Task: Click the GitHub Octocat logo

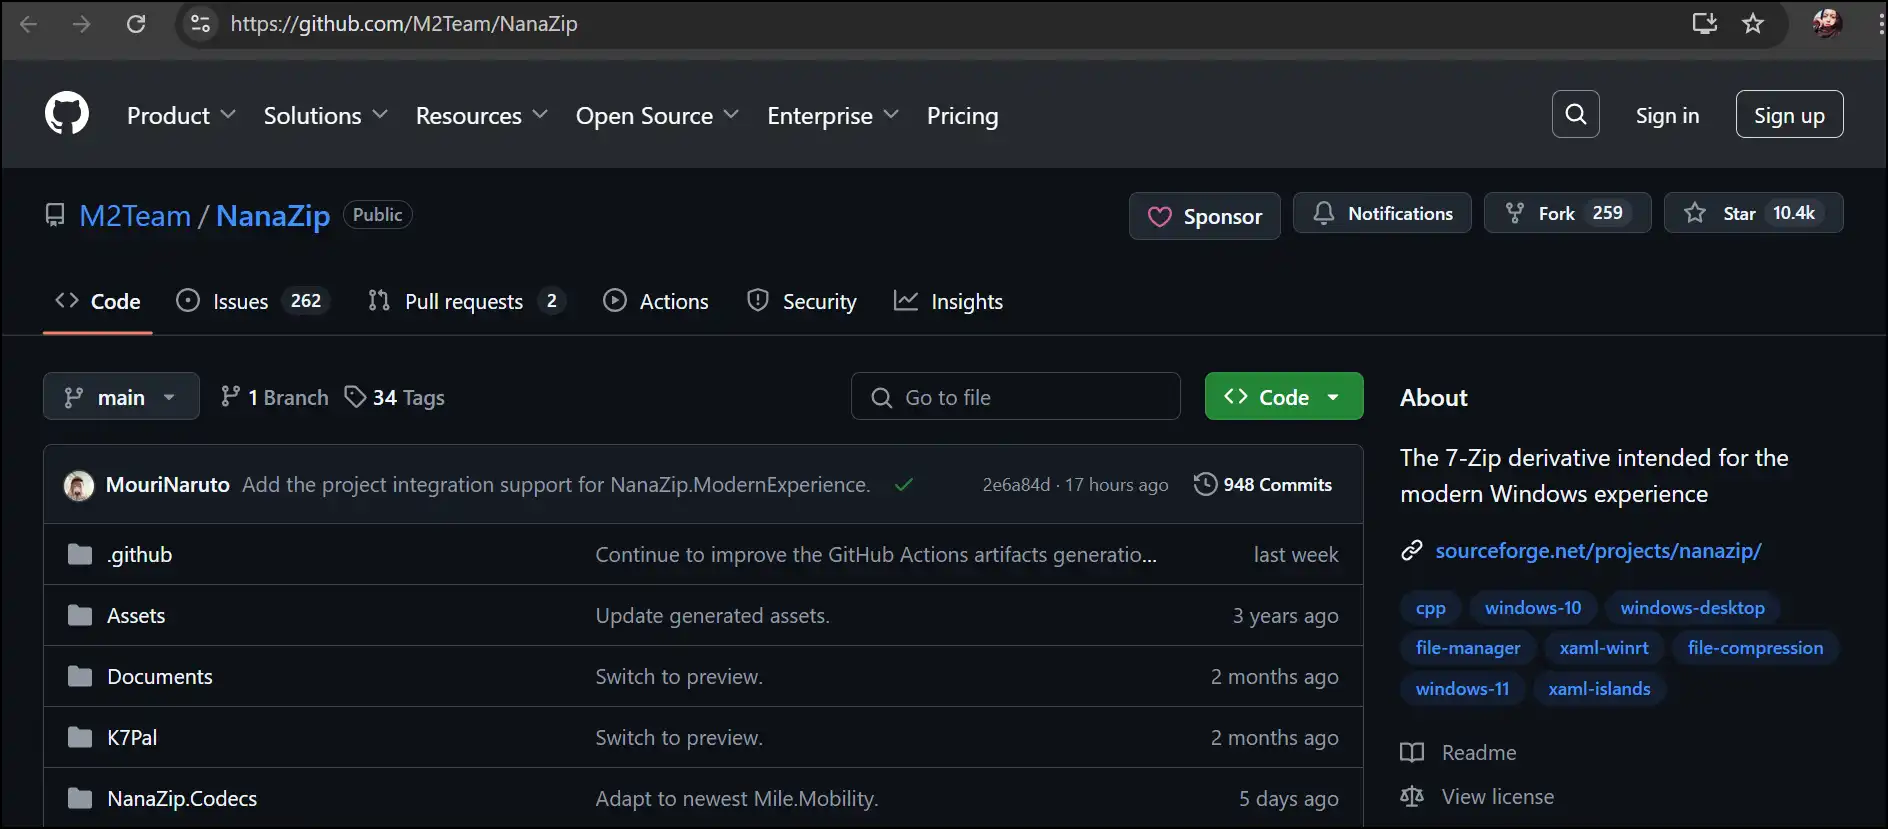Action: tap(67, 114)
